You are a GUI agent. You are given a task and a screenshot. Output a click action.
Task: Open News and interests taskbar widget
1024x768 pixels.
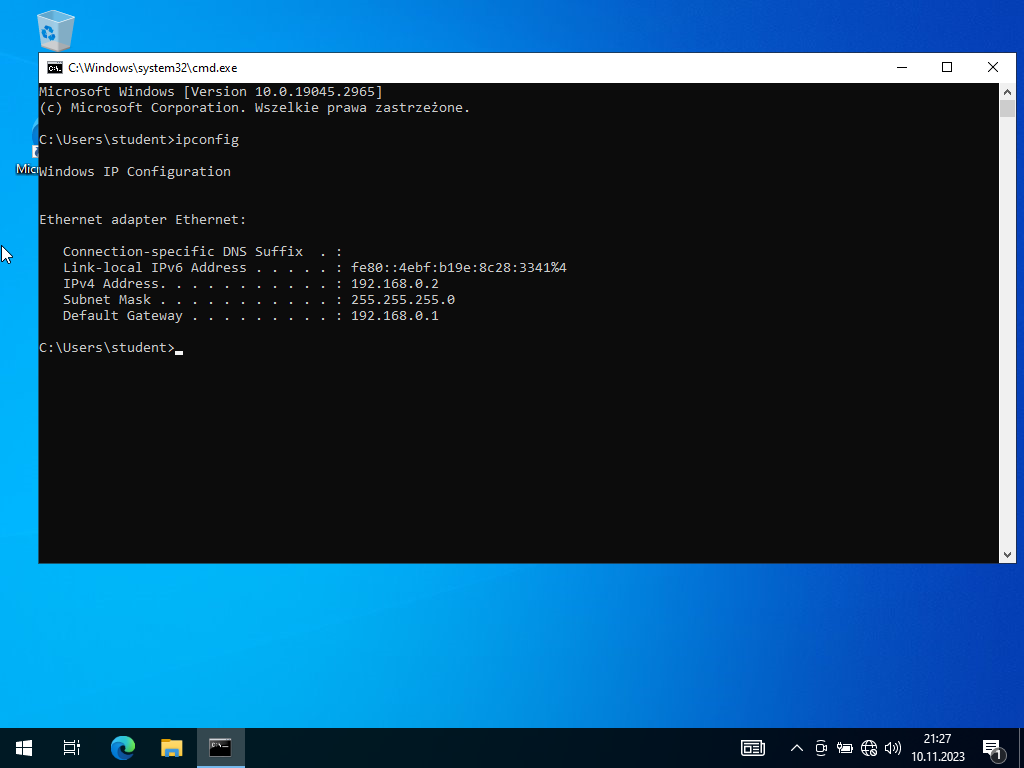752,748
